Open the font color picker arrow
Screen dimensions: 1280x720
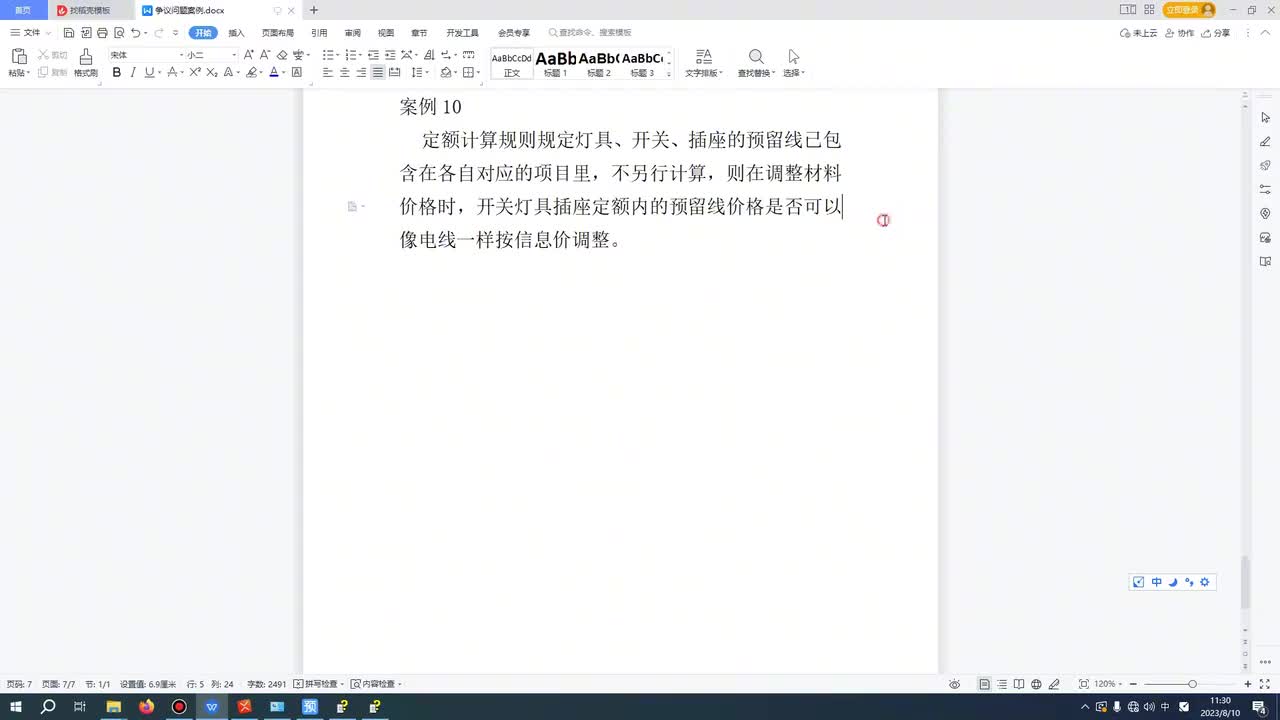pyautogui.click(x=283, y=73)
